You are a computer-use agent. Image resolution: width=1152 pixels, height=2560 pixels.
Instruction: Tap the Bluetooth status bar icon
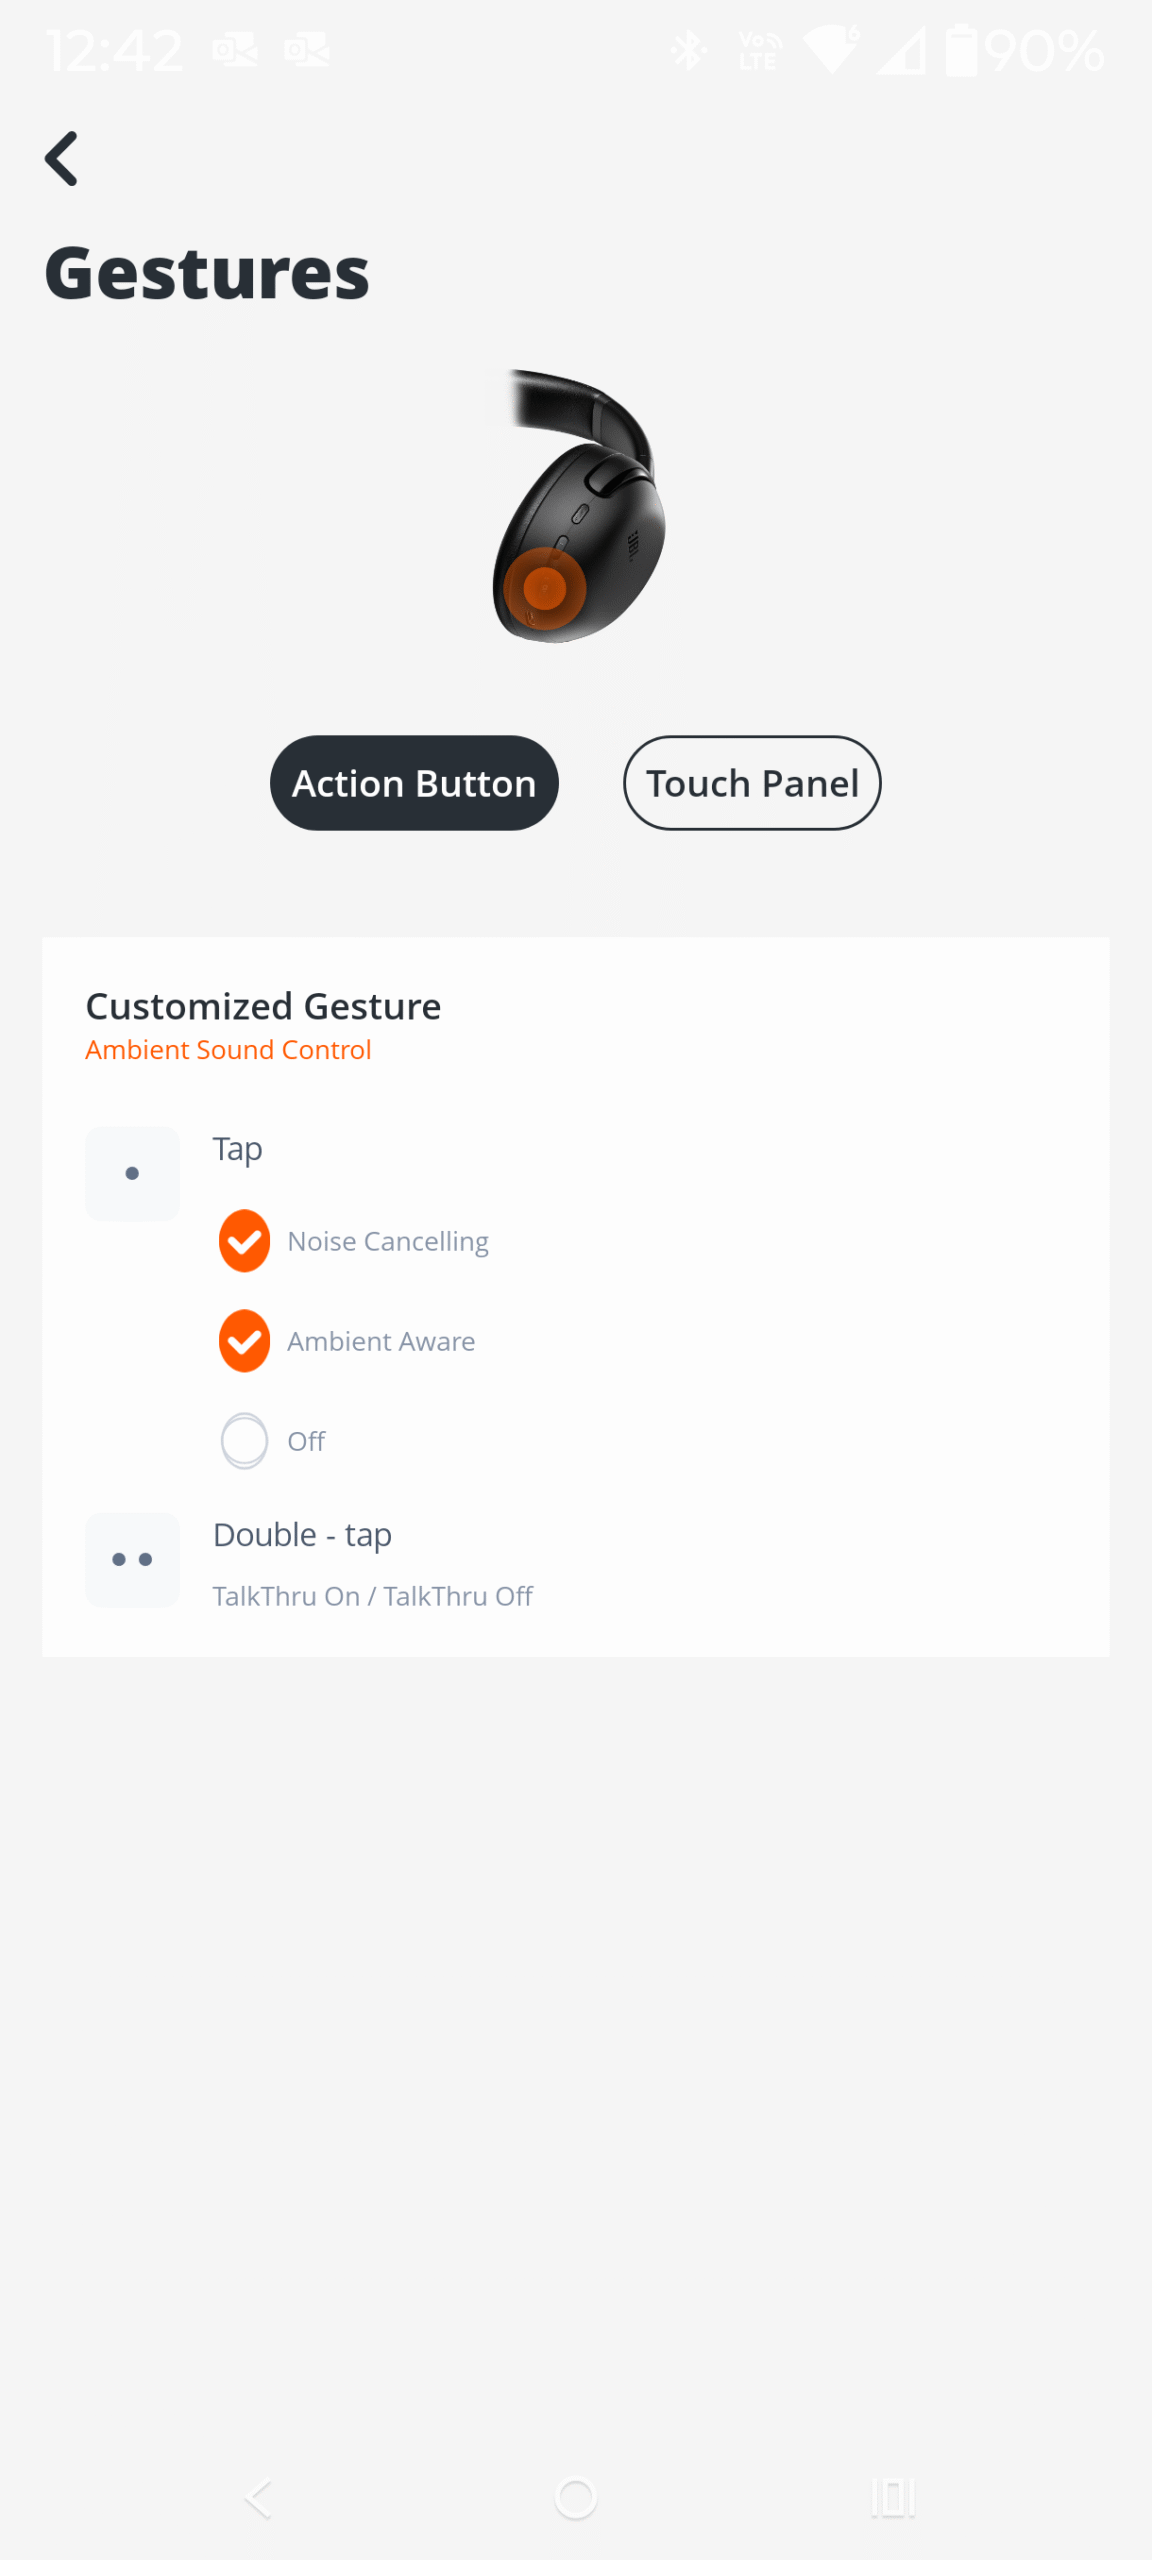688,50
